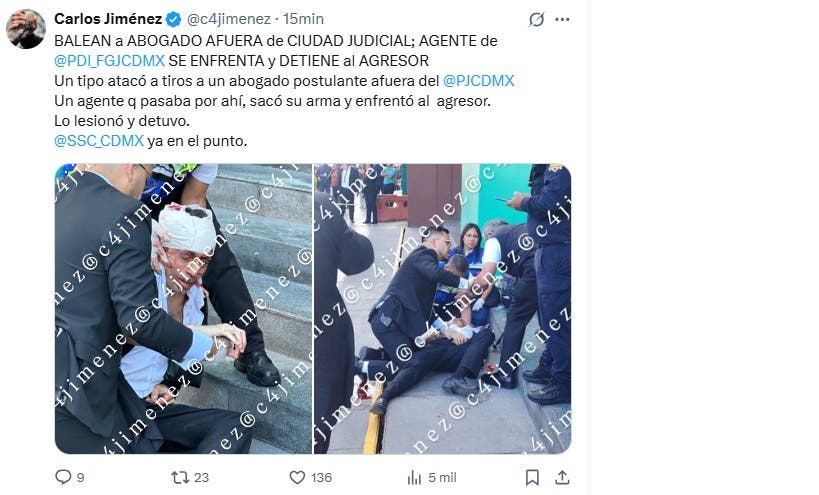Open the 15min timestamp link
The height and width of the screenshot is (495, 819).
click(303, 19)
